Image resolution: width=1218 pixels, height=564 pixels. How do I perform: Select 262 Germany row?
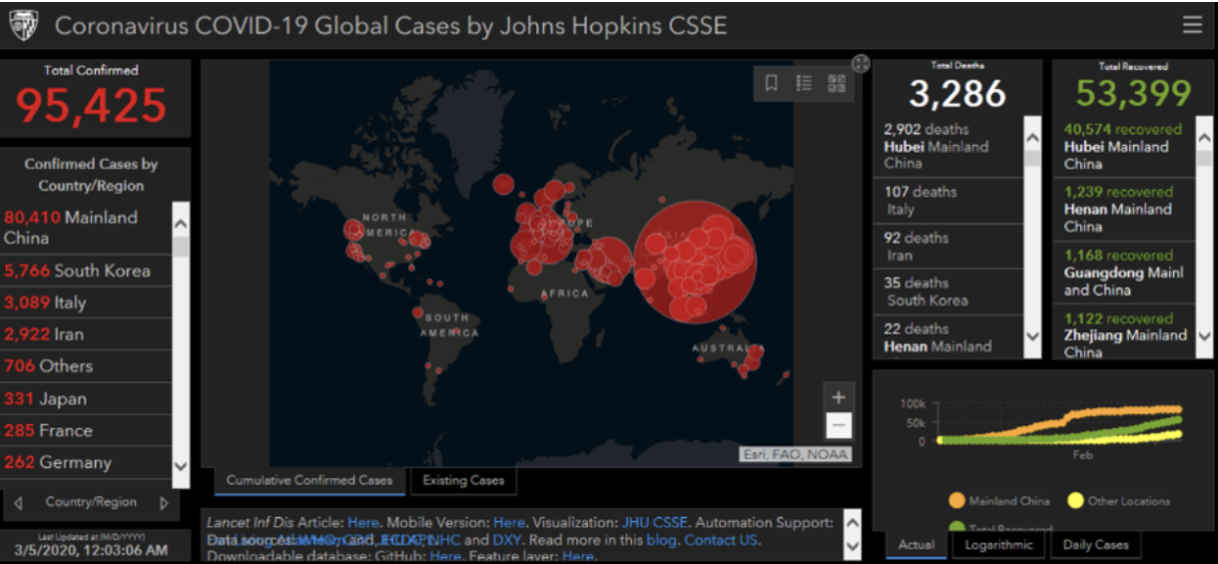tap(87, 462)
